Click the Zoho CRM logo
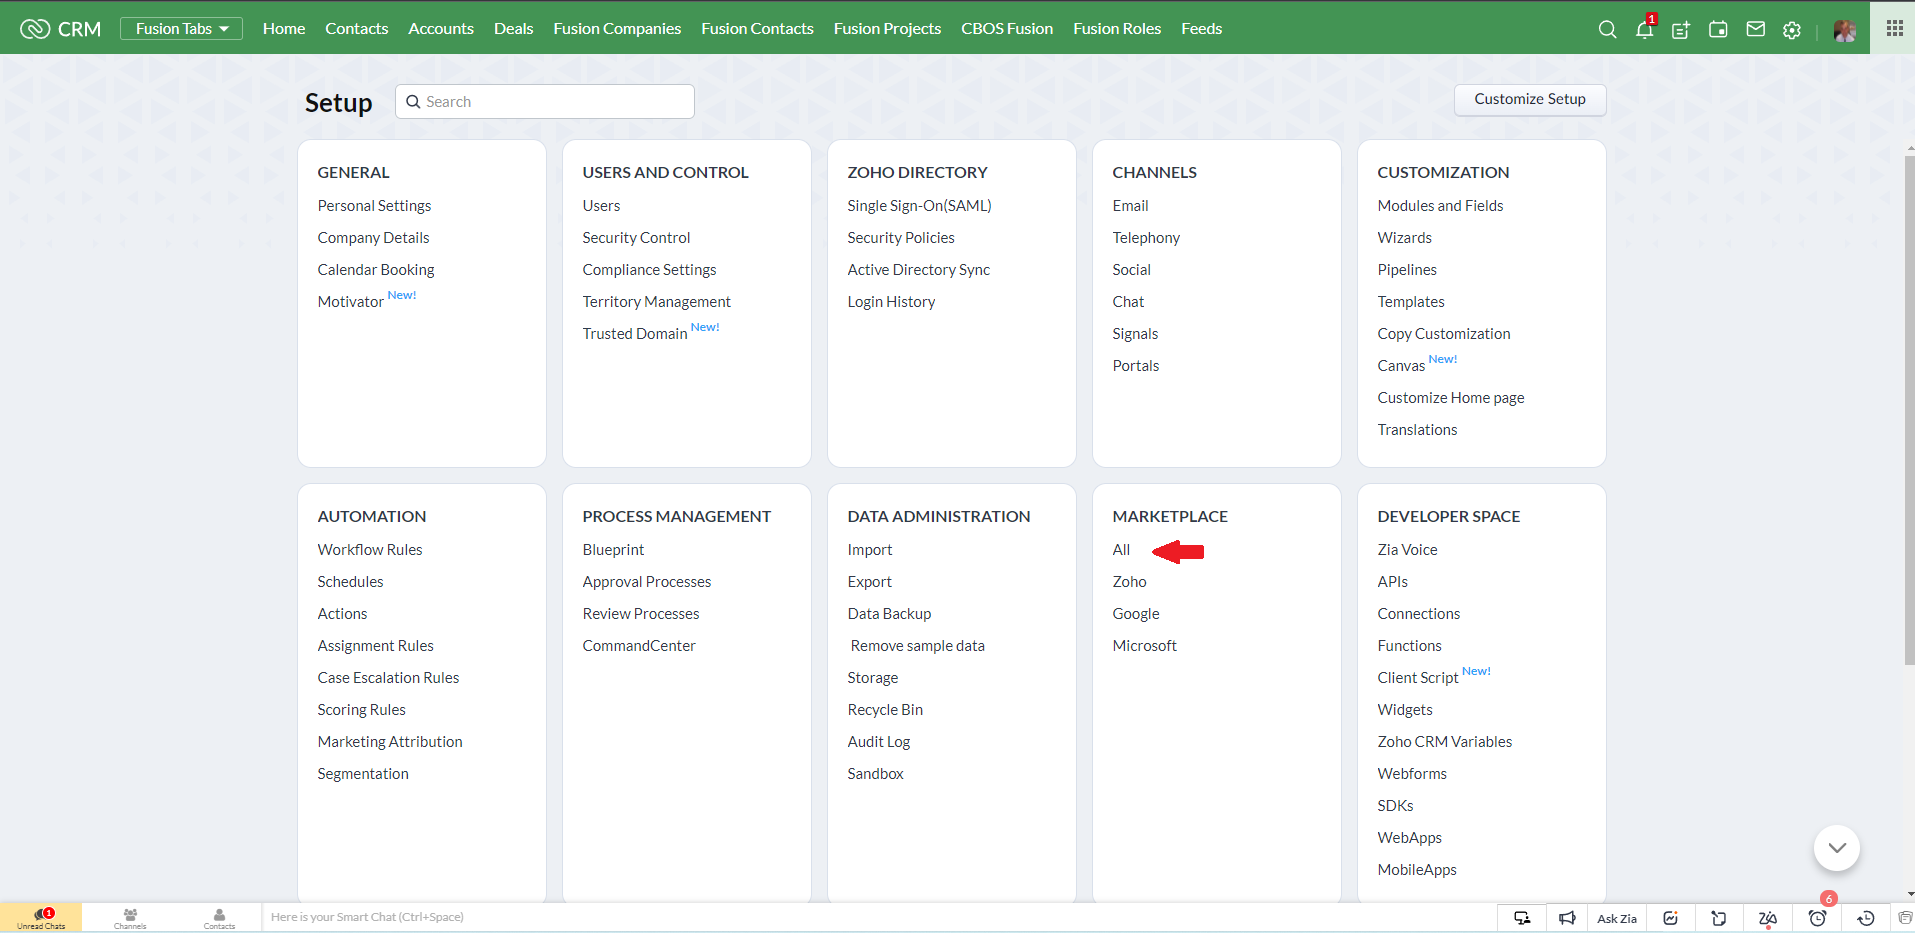Image resolution: width=1915 pixels, height=933 pixels. (61, 29)
